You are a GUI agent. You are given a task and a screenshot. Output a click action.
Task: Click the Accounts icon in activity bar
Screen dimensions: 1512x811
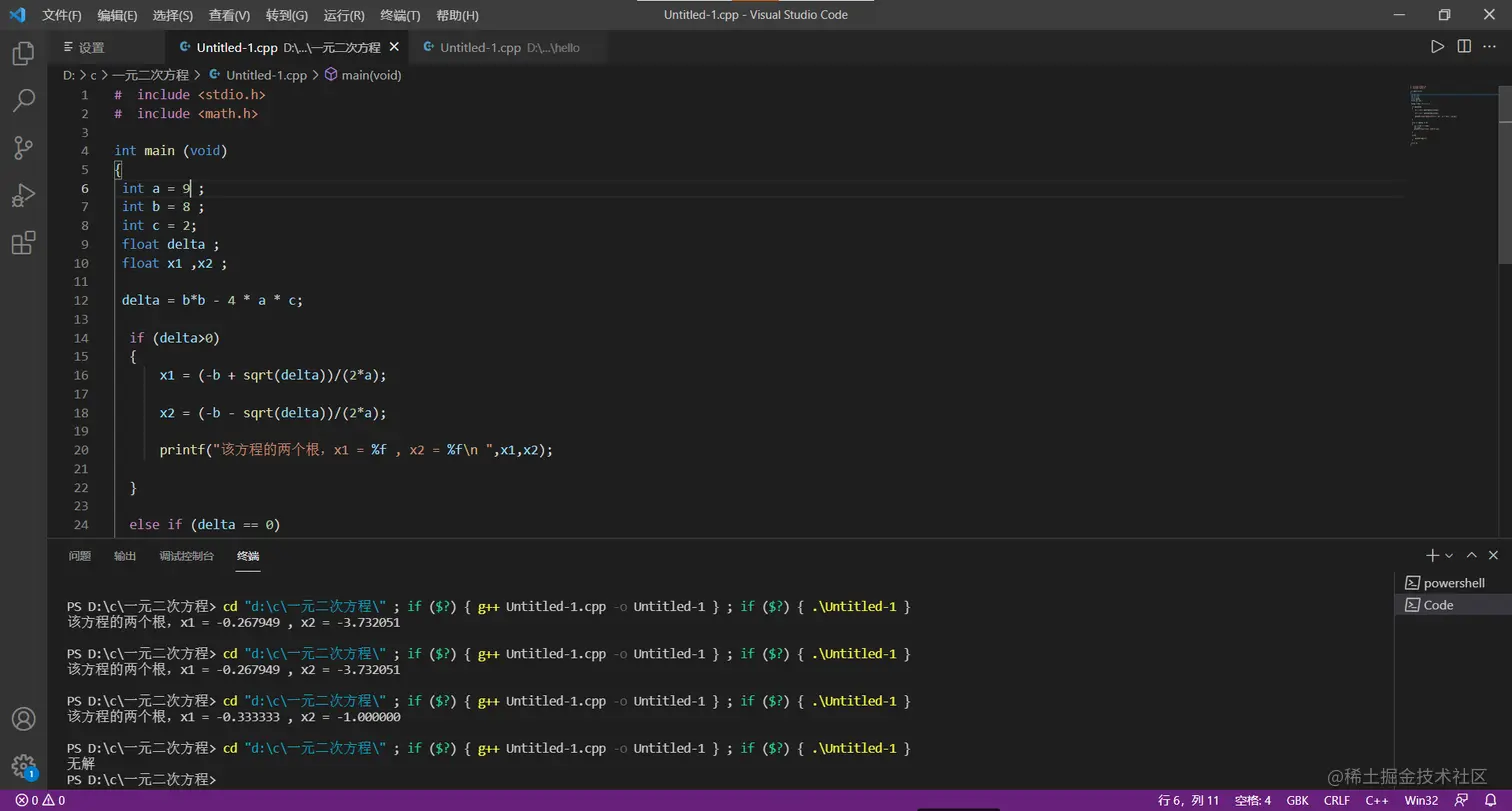click(x=23, y=719)
